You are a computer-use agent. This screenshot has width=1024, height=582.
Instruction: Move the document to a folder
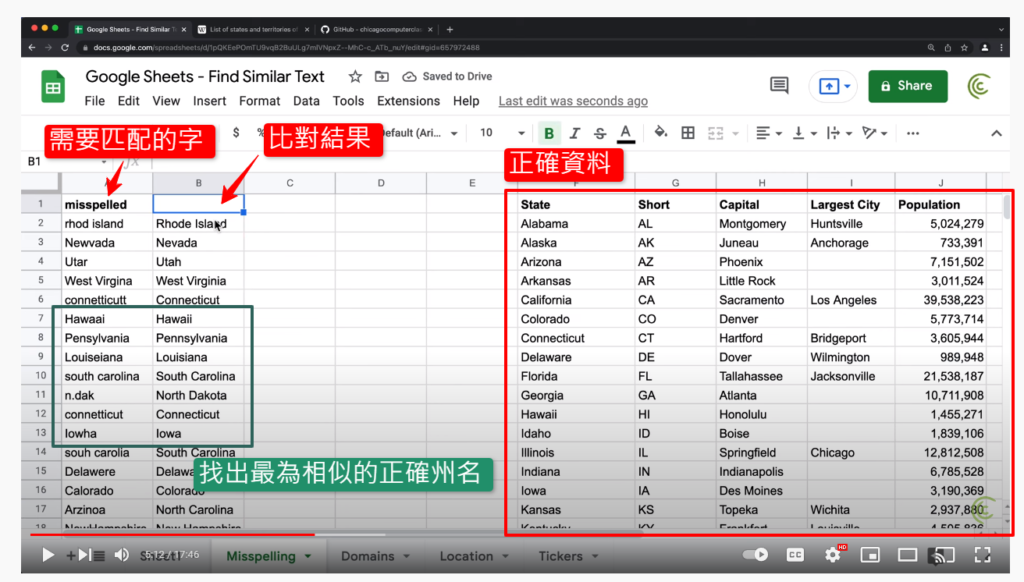click(381, 76)
